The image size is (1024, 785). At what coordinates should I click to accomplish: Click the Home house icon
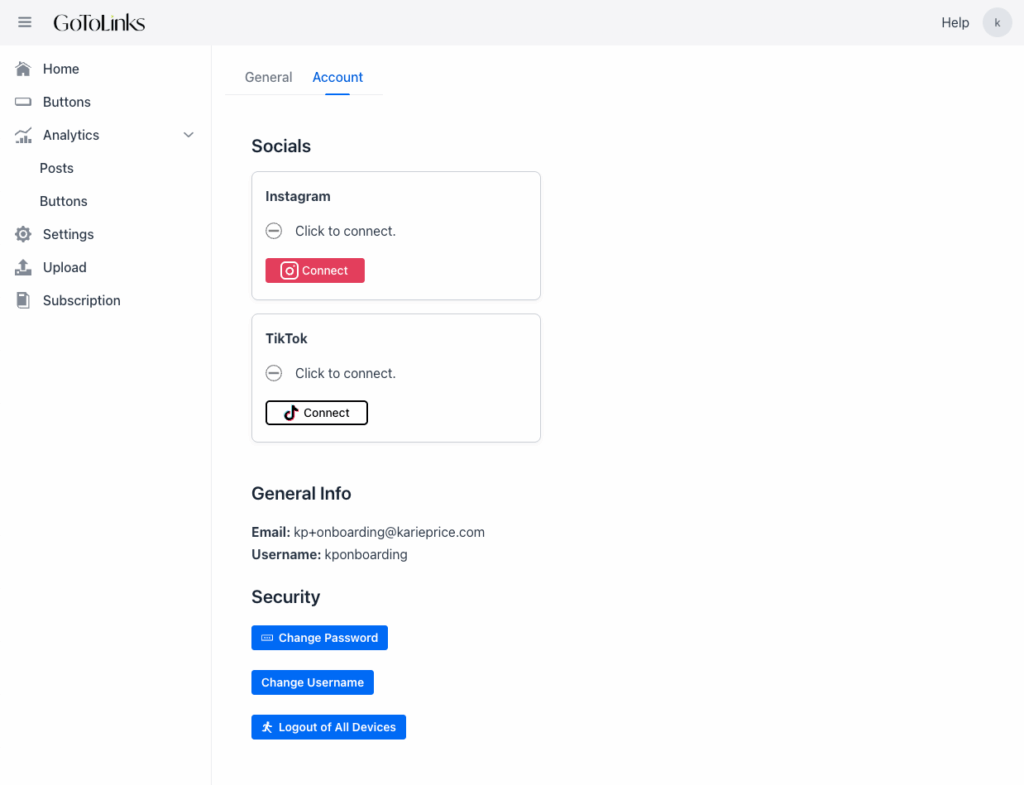[23, 69]
